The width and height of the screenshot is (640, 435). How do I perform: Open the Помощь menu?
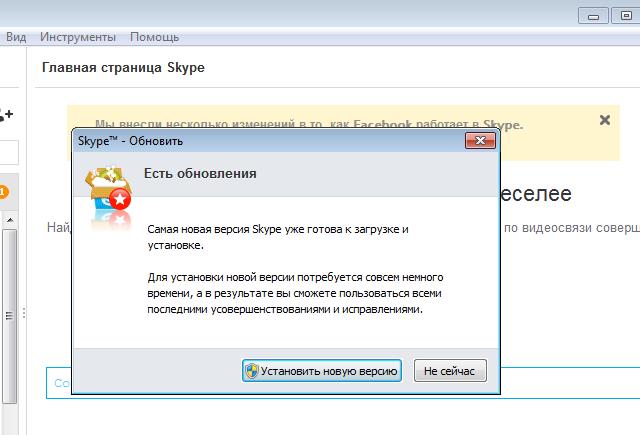(155, 37)
